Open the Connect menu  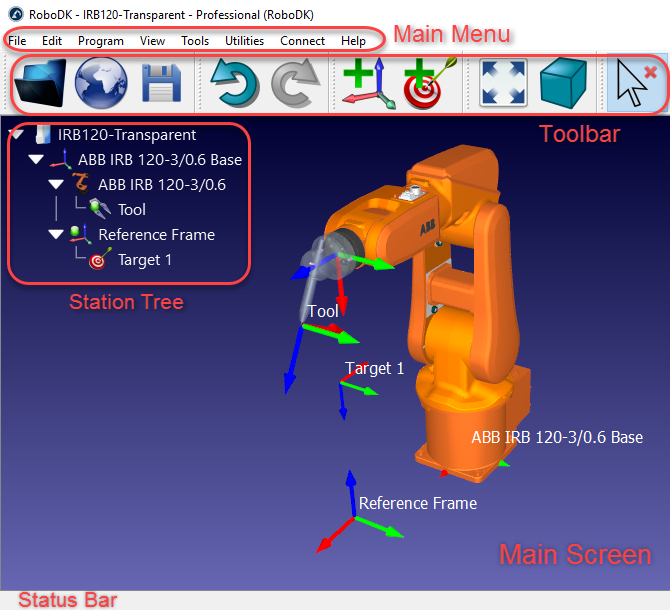[302, 41]
